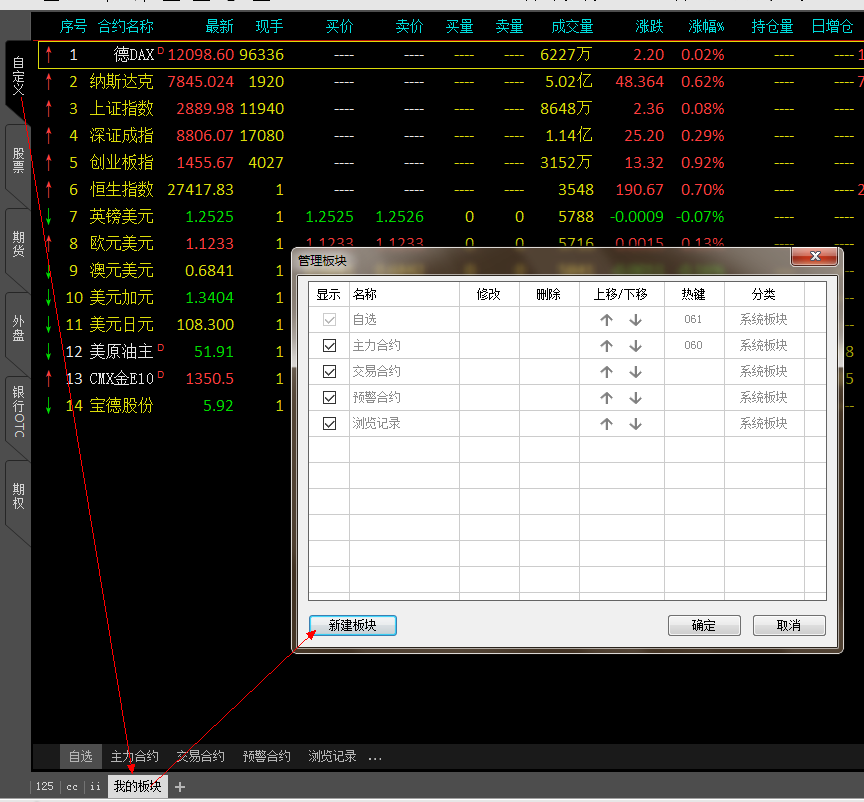Confirm changes with the 确定 button

coord(704,625)
